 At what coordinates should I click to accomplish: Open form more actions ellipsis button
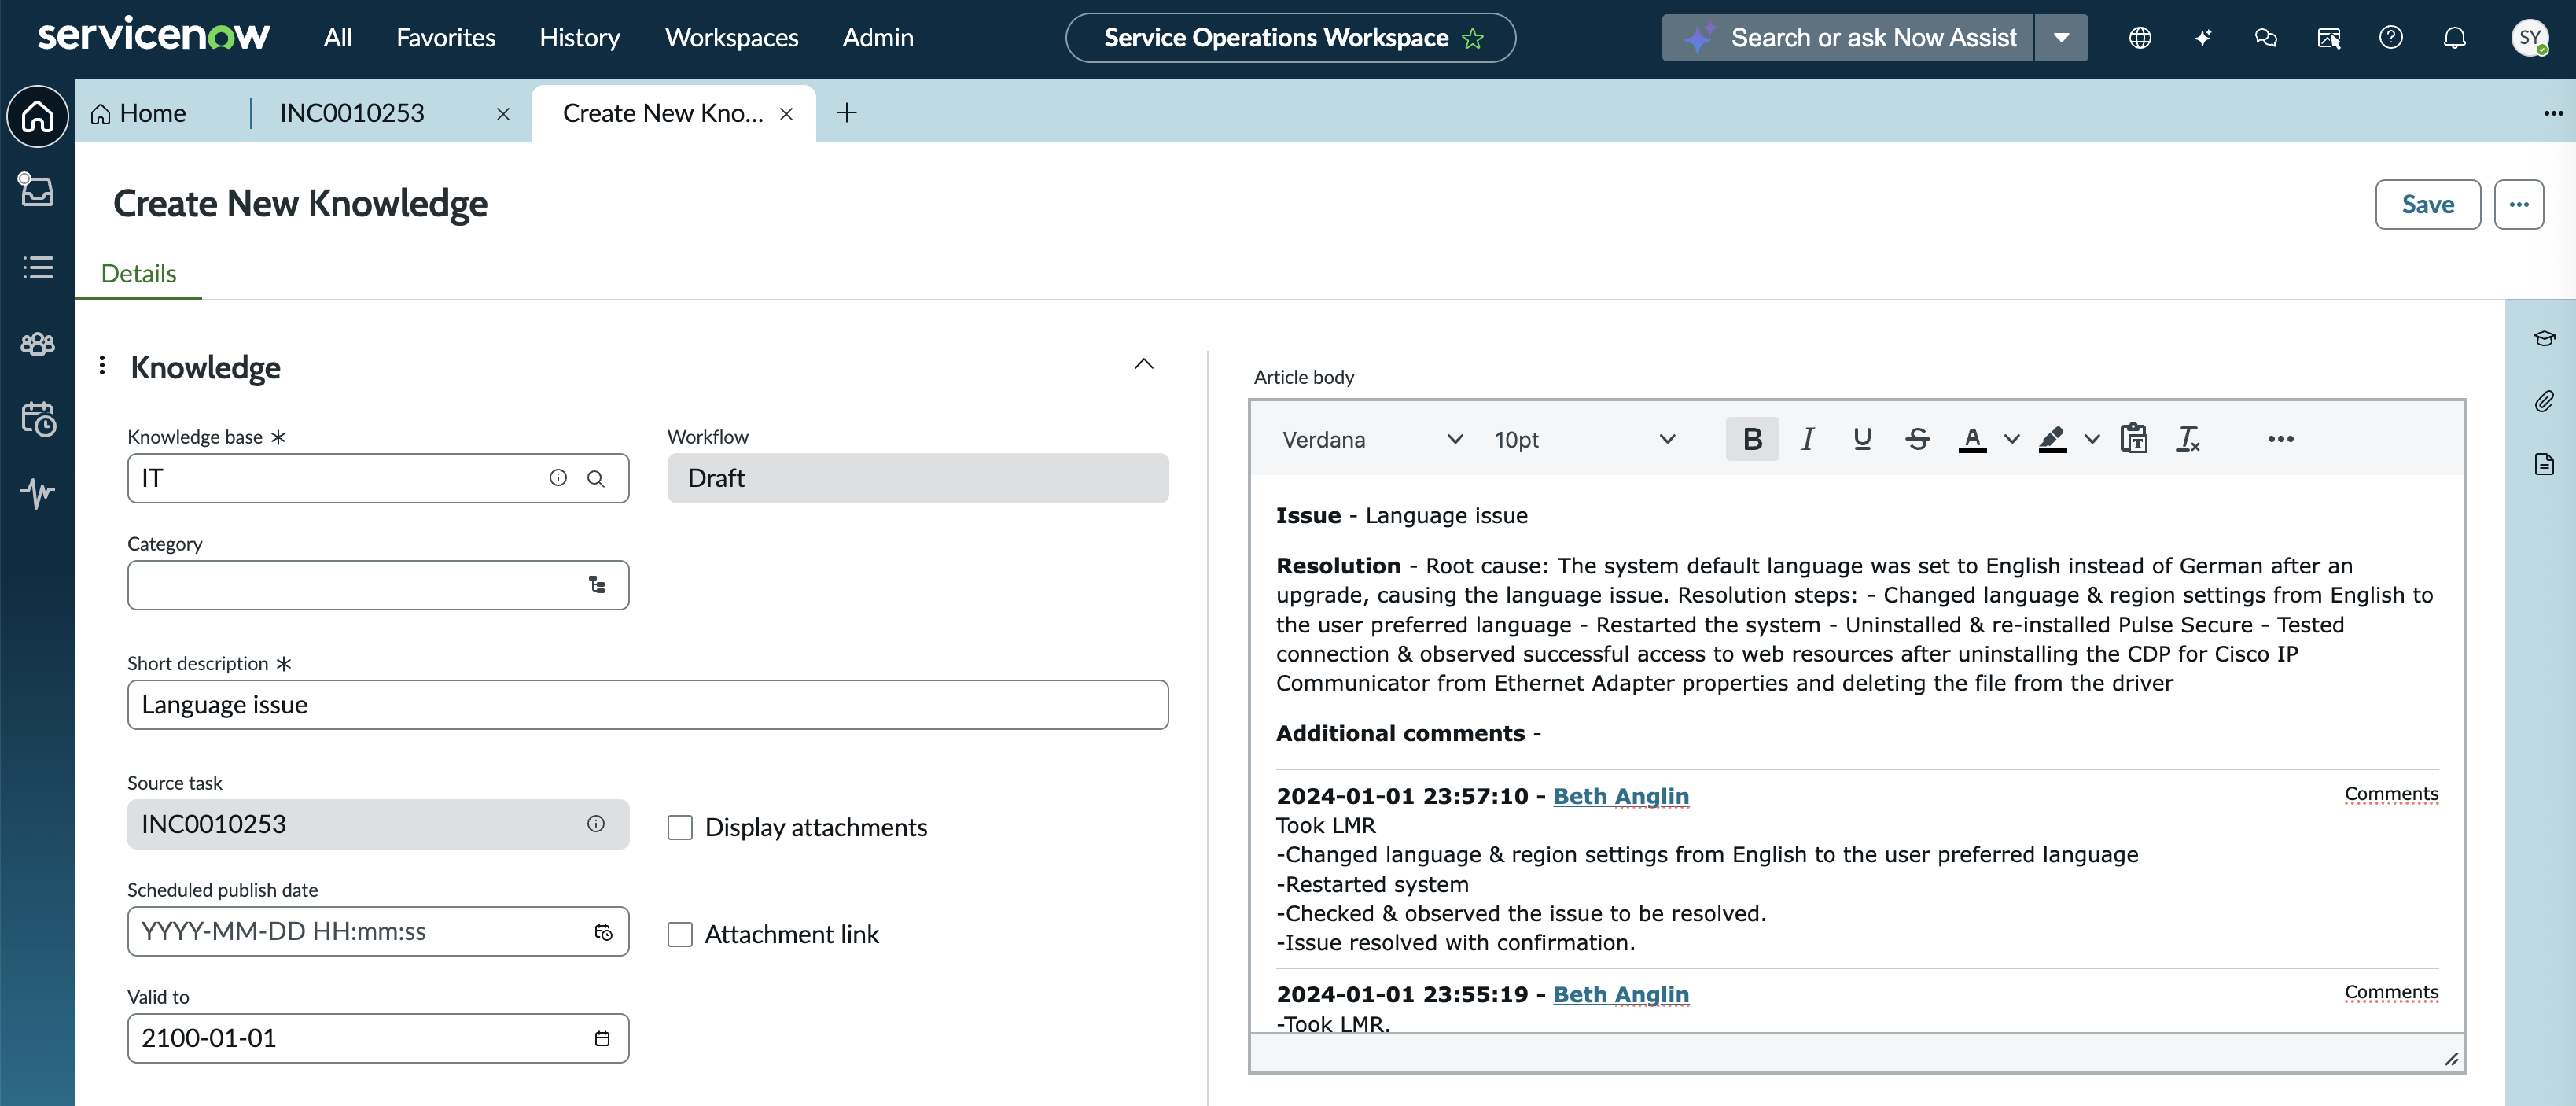(2519, 204)
